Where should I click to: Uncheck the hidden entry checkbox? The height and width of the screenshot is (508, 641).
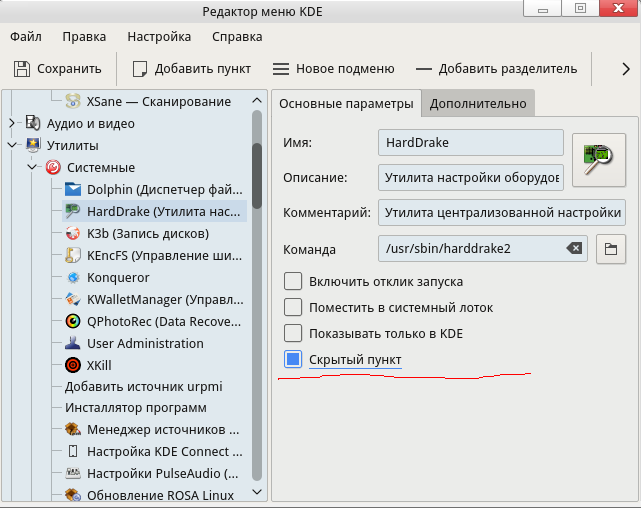293,360
